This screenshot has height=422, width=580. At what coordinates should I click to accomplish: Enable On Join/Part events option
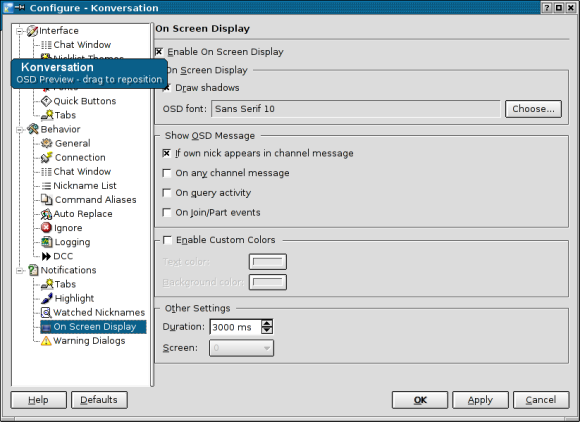(167, 213)
